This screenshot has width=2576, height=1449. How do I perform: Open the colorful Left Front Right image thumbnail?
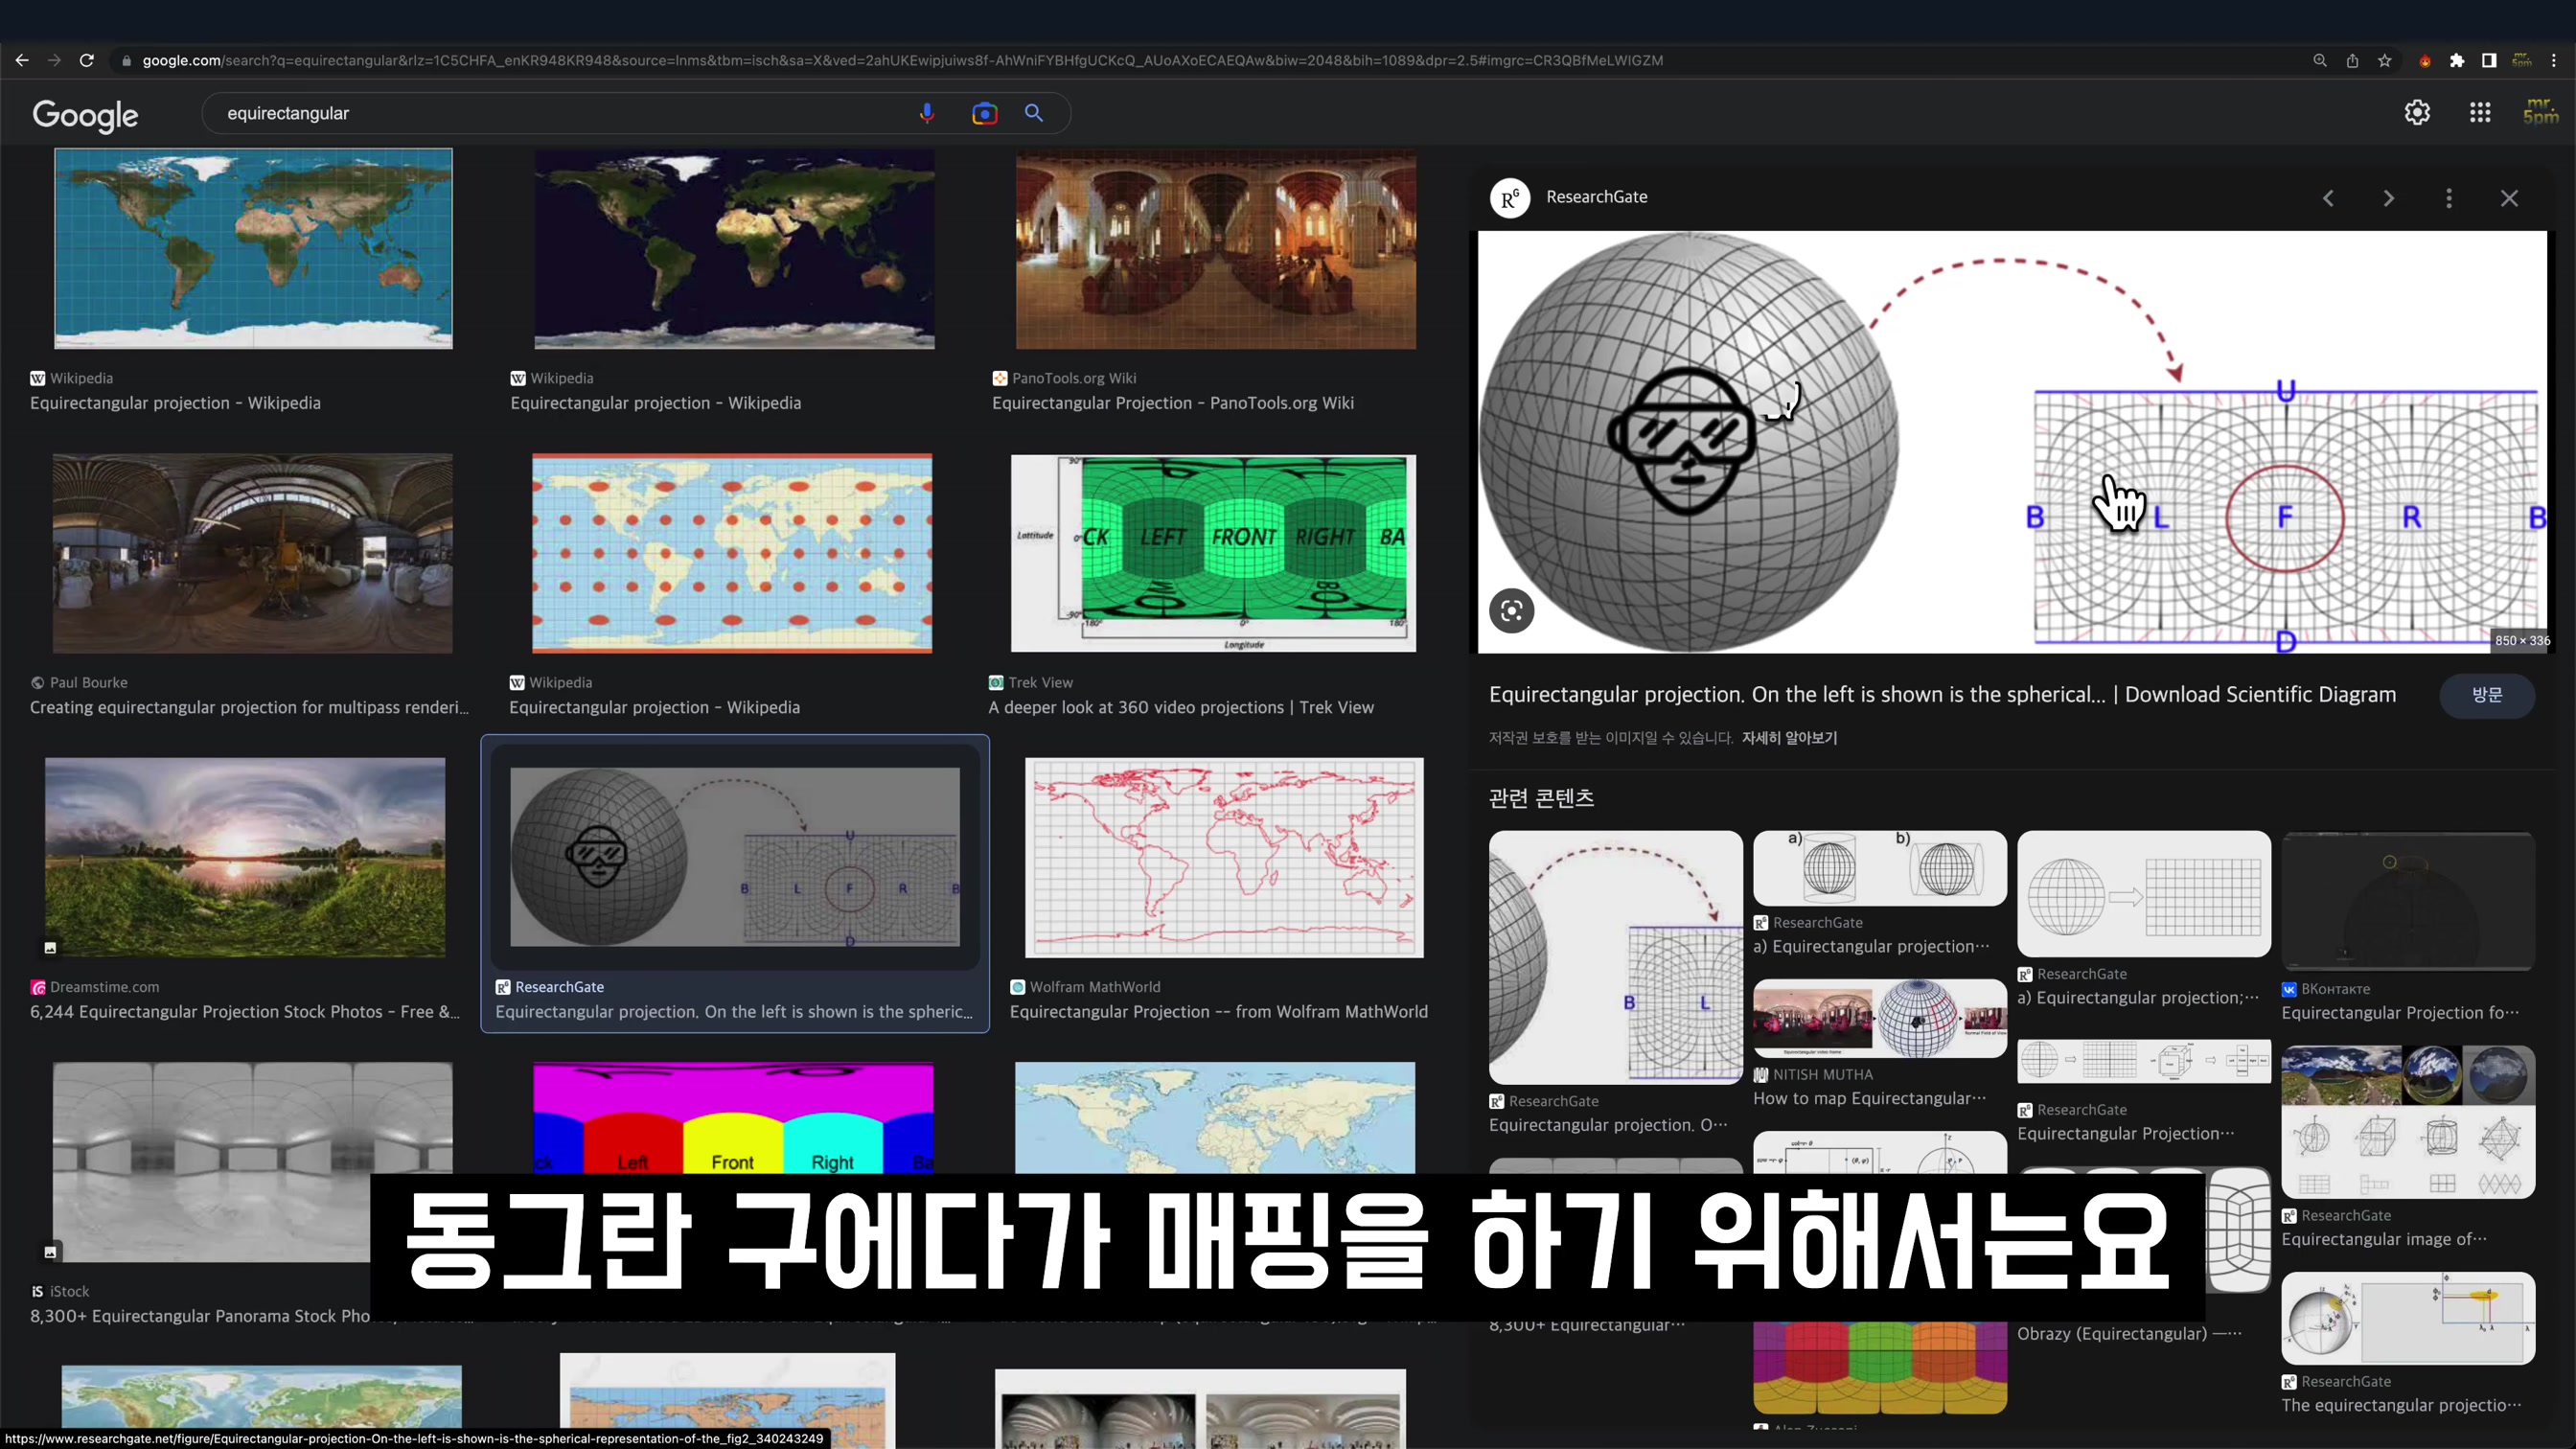pos(733,1116)
